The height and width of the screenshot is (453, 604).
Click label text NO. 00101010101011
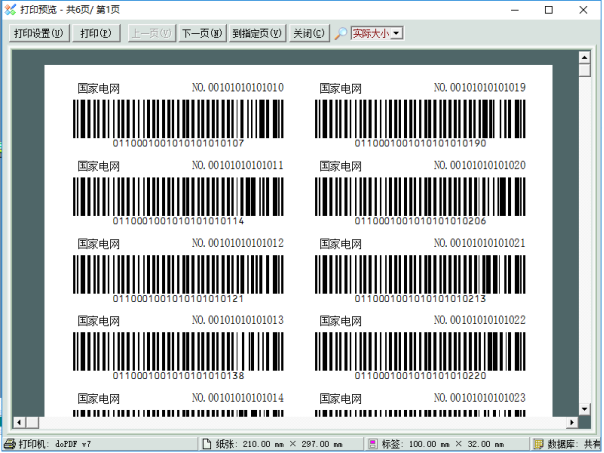tap(238, 165)
